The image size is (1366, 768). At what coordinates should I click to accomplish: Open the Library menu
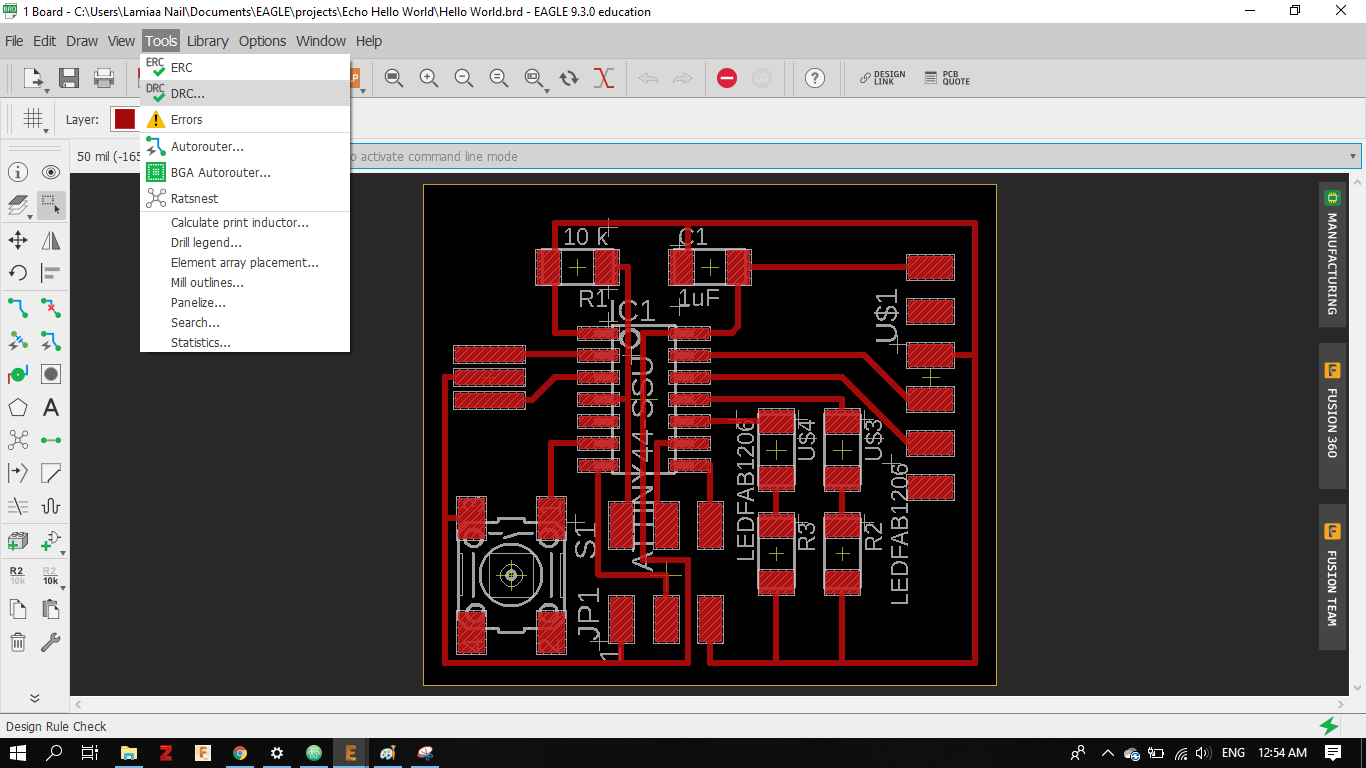(x=207, y=41)
